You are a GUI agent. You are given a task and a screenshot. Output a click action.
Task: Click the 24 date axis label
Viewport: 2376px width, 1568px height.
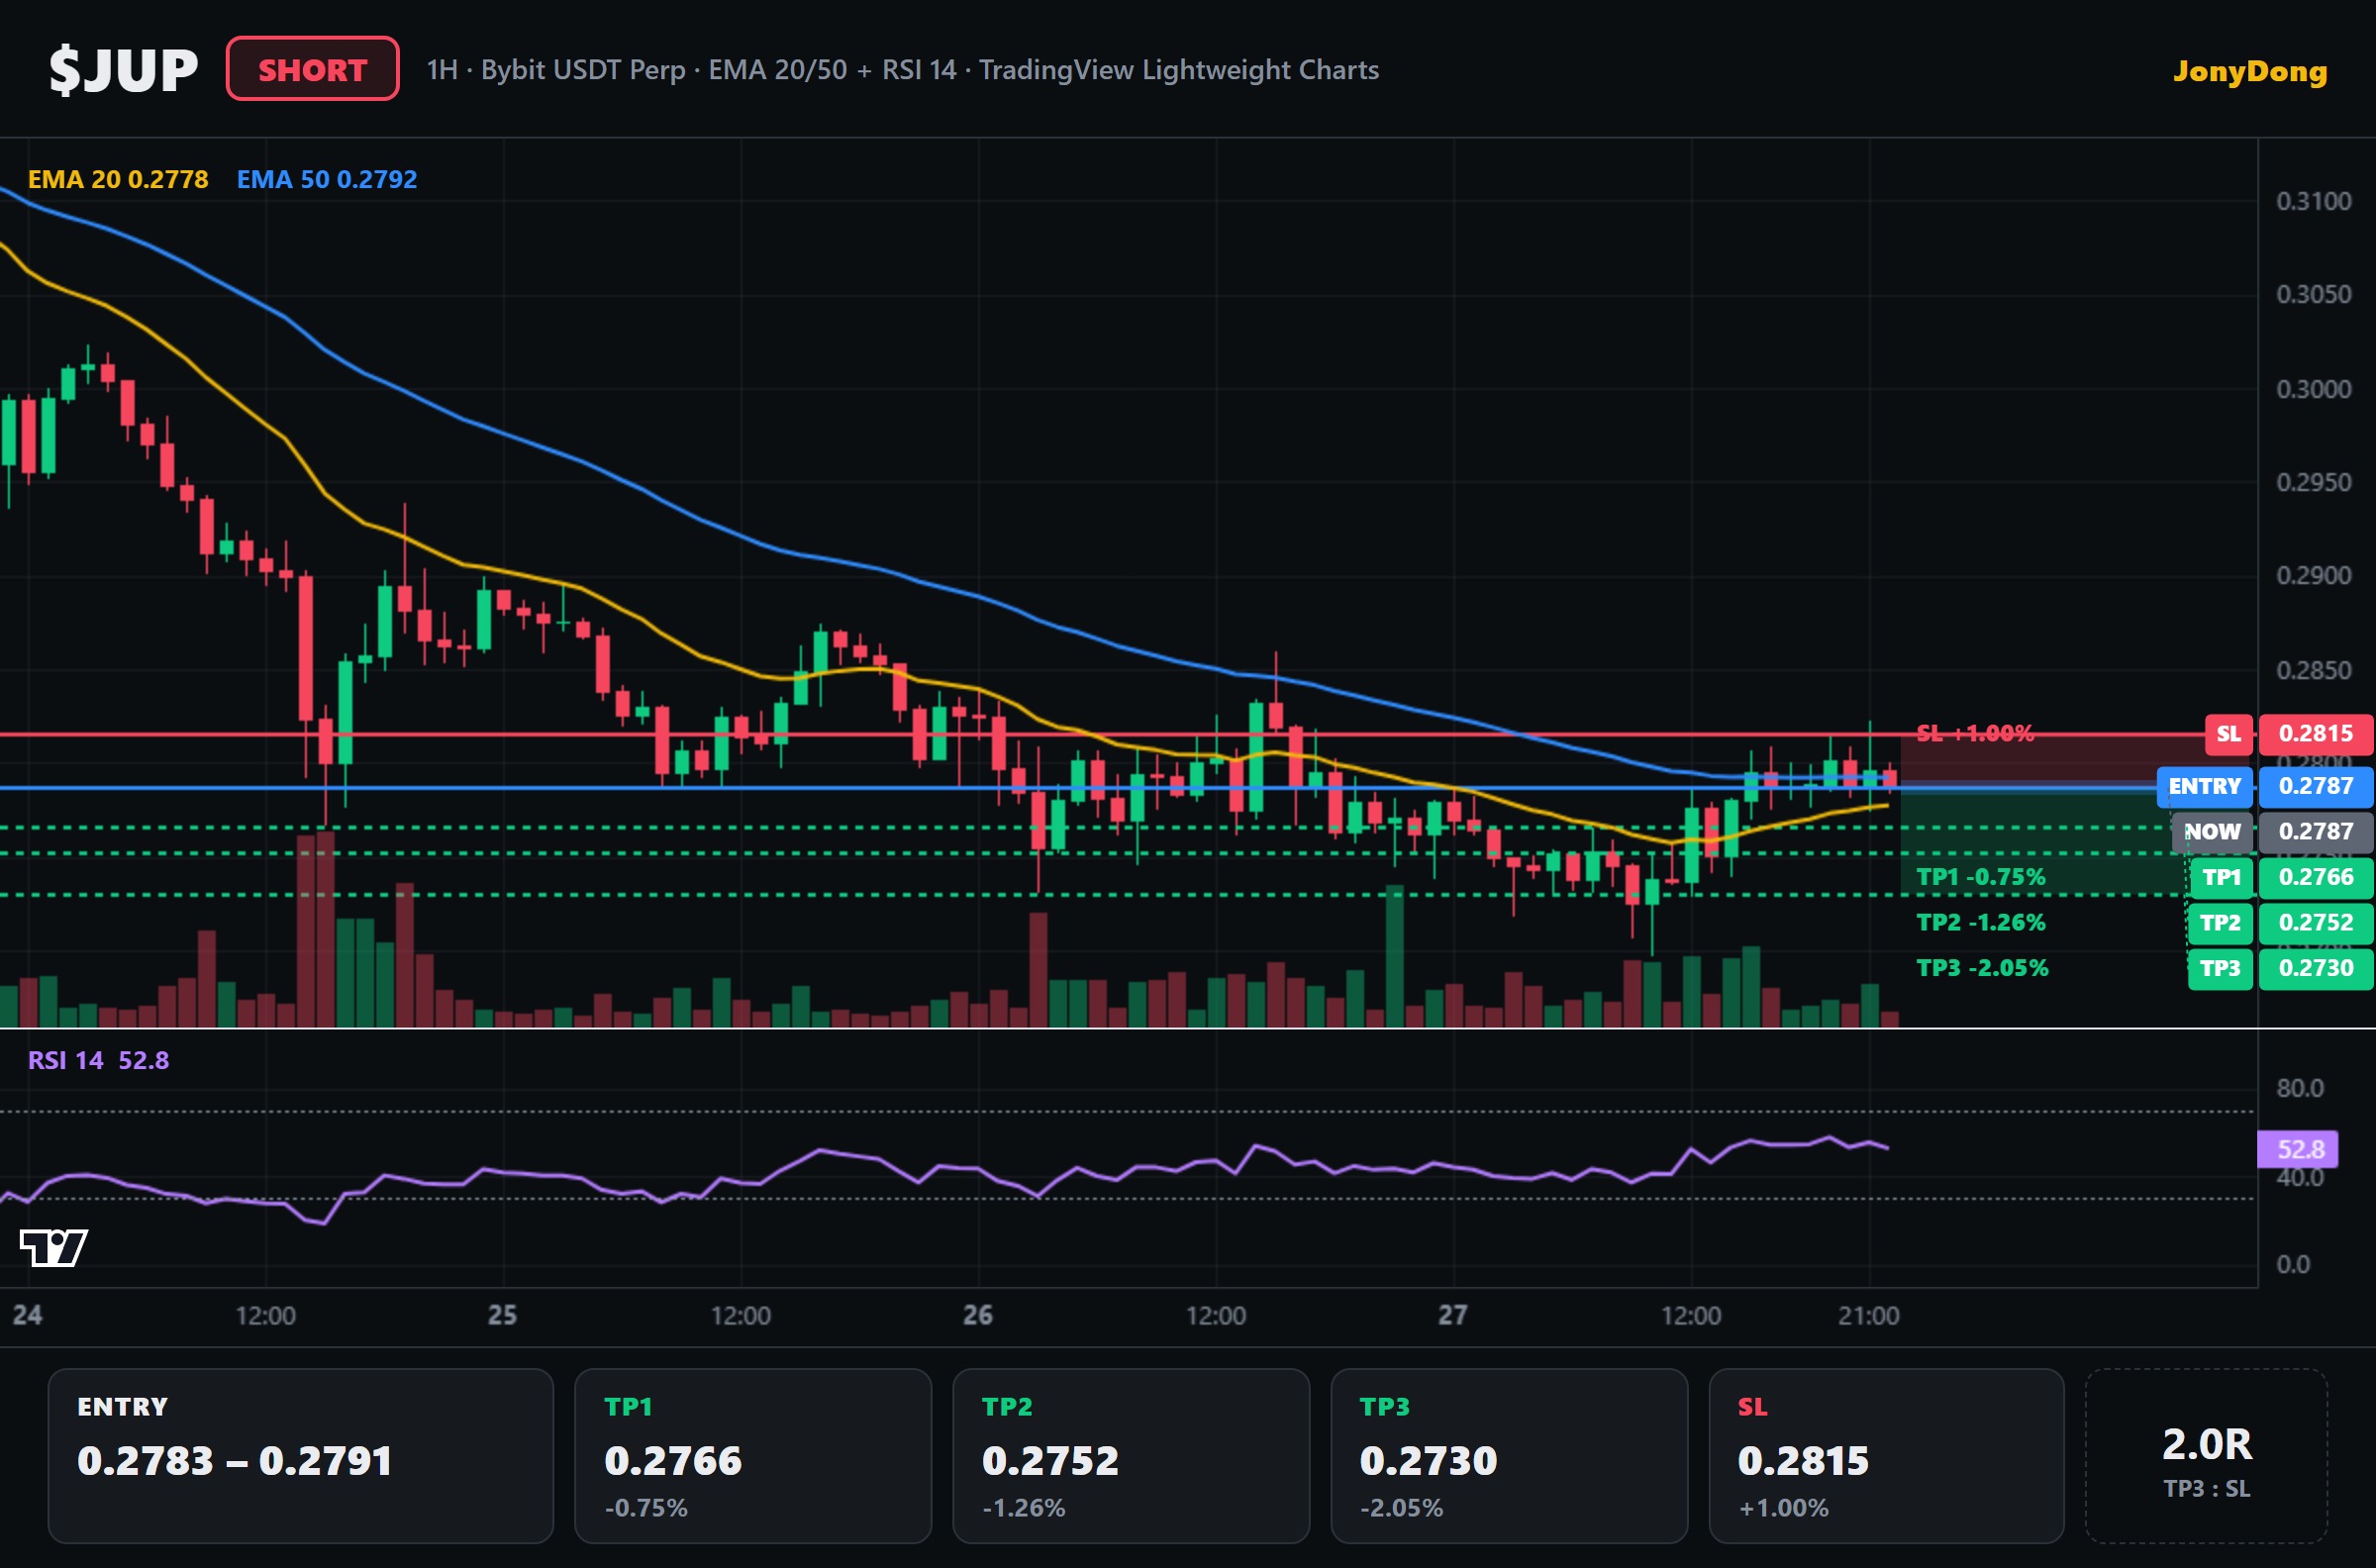click(27, 1315)
